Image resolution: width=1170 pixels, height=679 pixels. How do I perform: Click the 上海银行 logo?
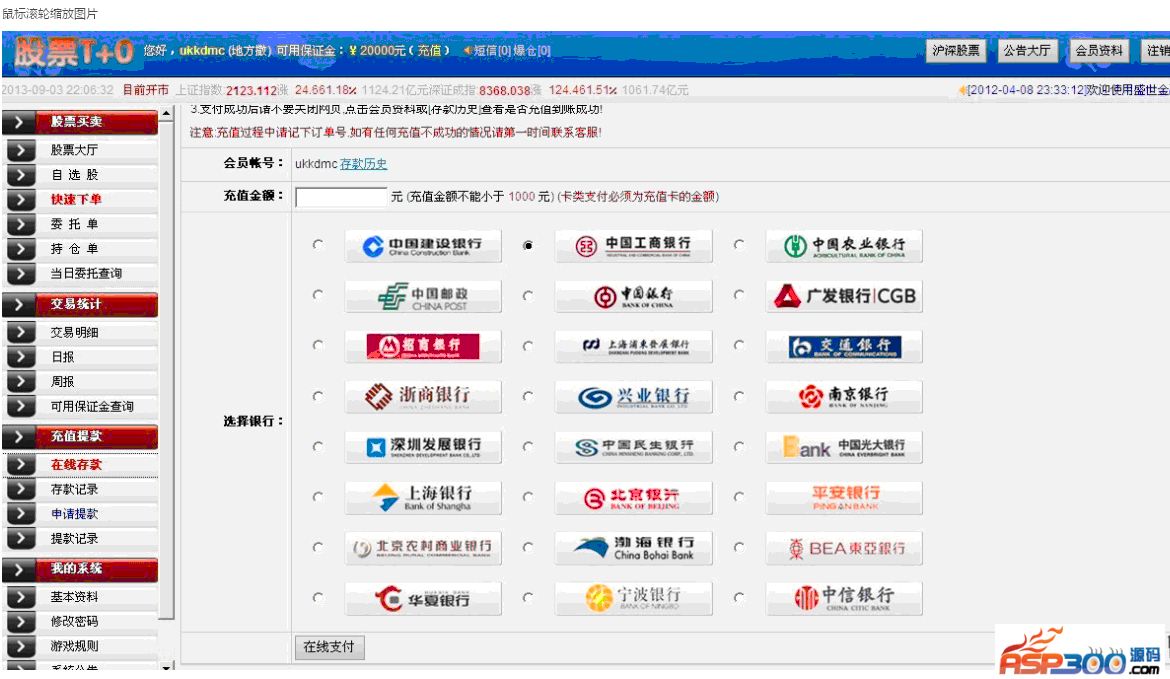coord(423,498)
